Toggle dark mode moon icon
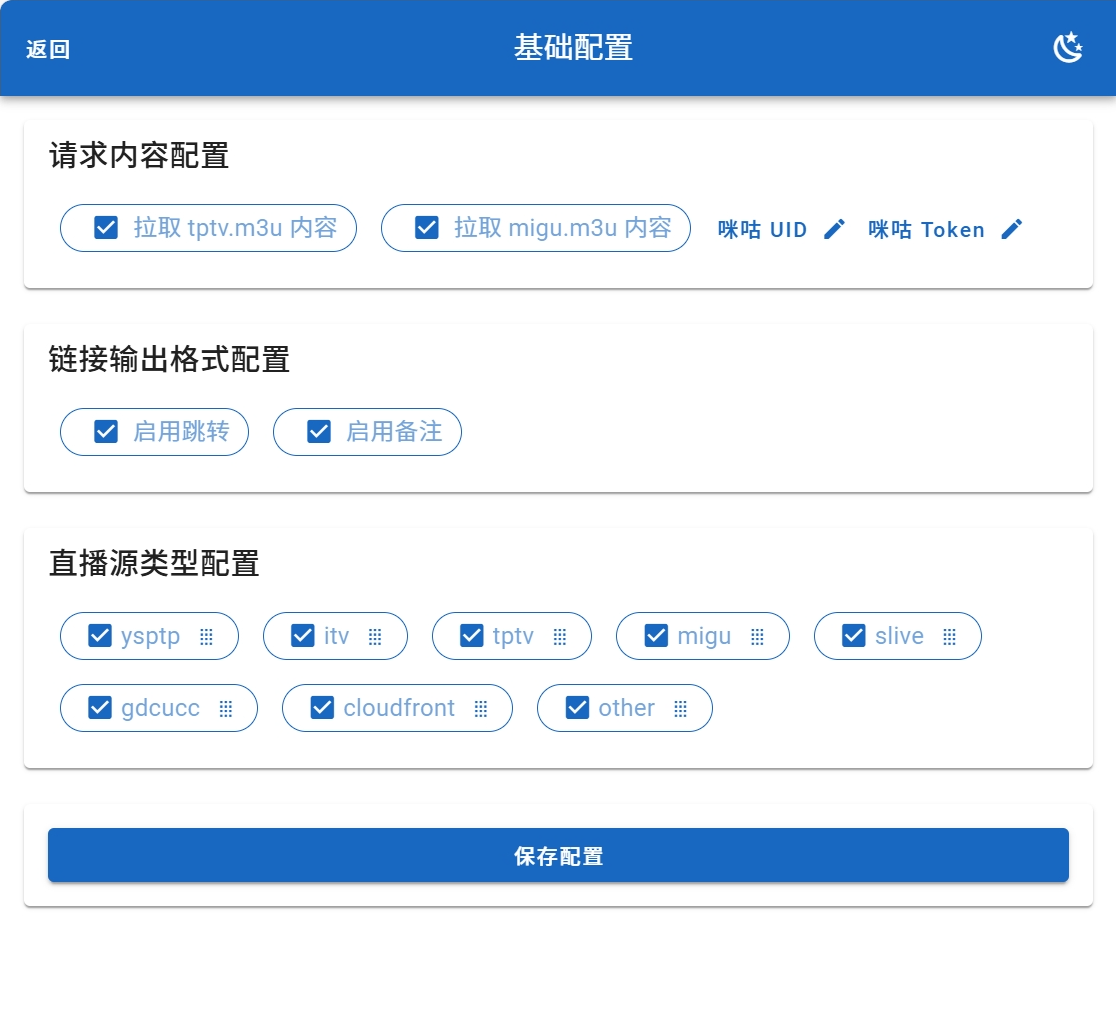Image resolution: width=1116 pixels, height=1034 pixels. coord(1068,48)
